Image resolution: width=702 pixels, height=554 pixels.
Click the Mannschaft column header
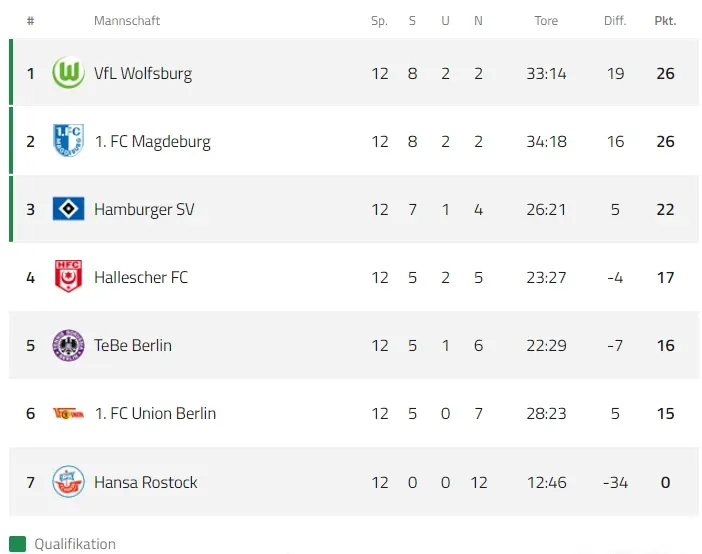(127, 21)
